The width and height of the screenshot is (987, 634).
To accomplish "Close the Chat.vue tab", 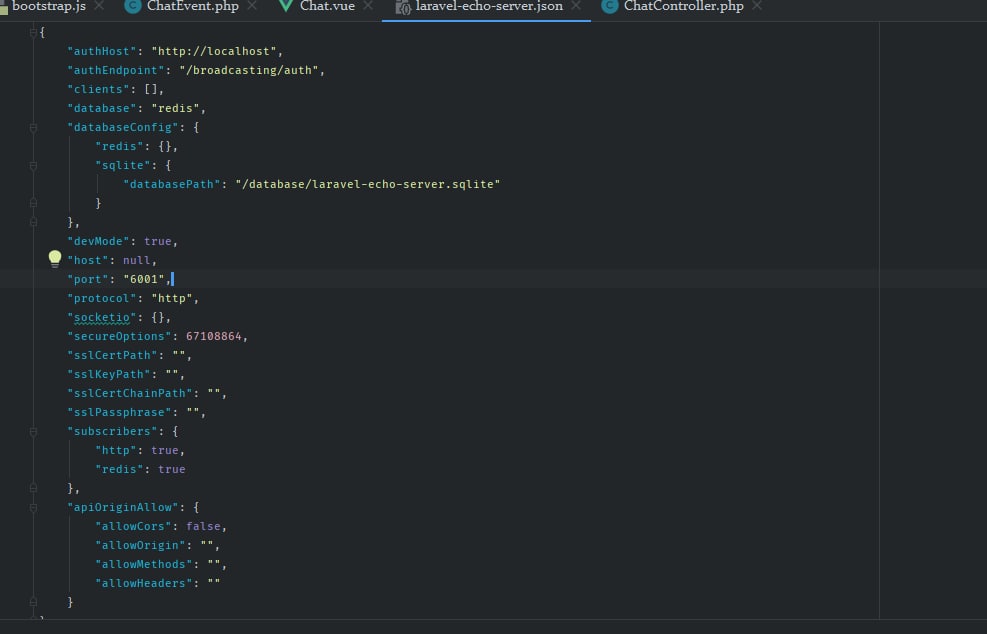I will pos(368,6).
